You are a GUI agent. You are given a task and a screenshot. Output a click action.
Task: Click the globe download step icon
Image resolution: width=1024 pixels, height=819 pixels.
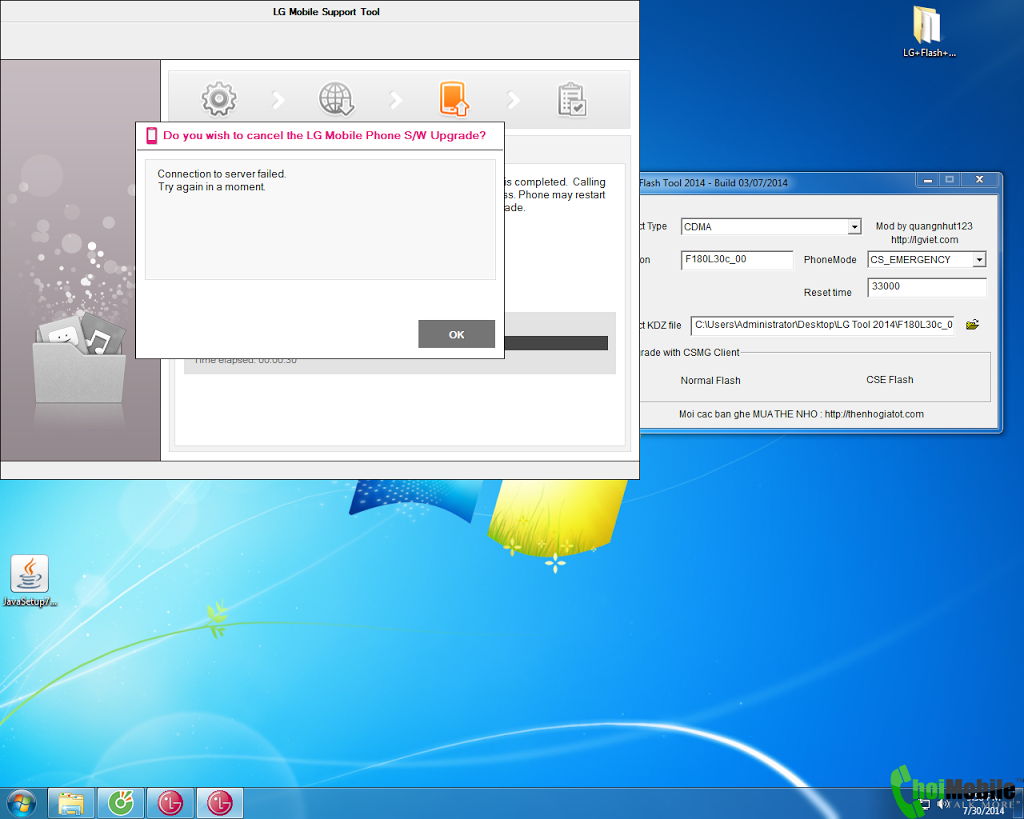(x=336, y=99)
